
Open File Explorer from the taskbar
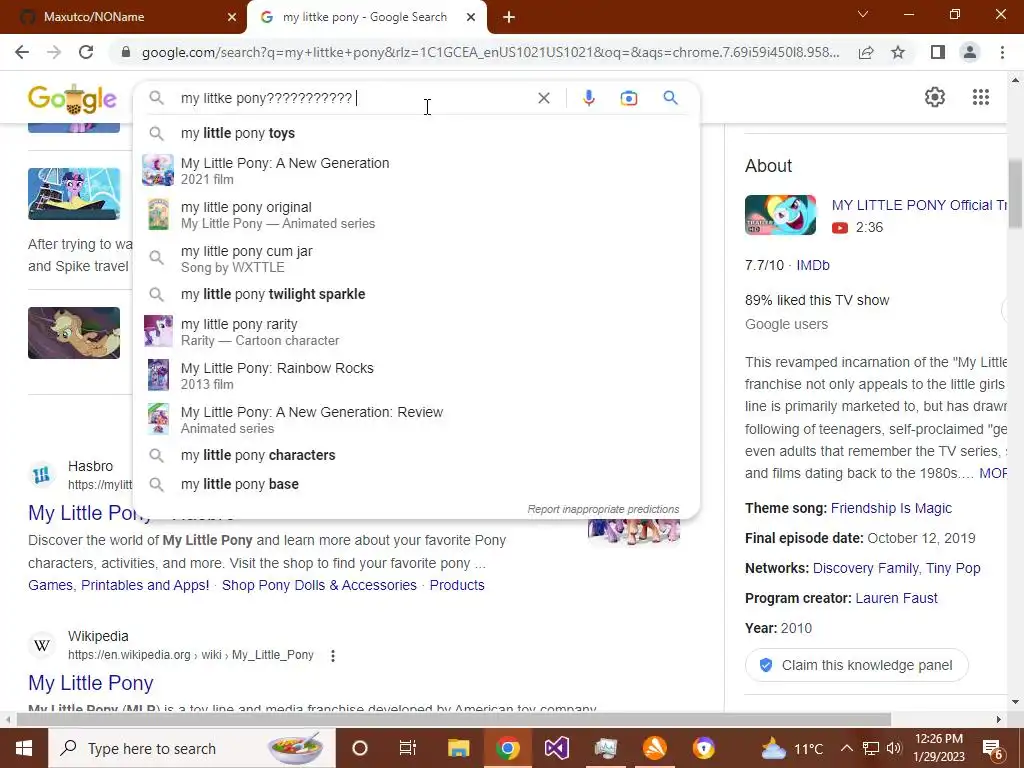458,748
